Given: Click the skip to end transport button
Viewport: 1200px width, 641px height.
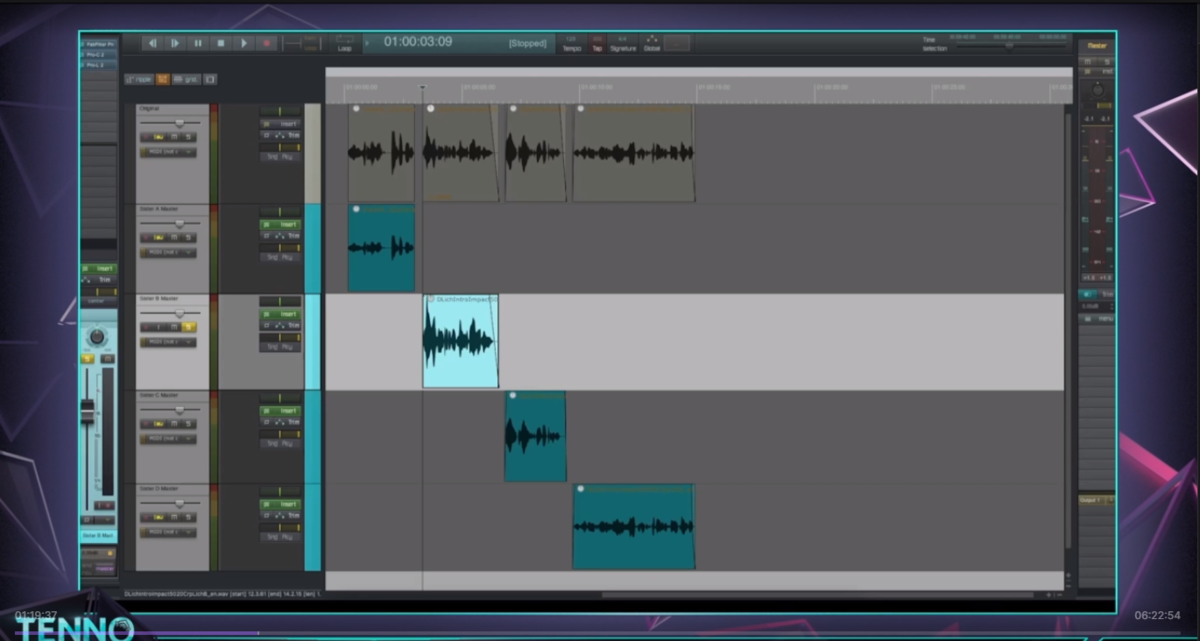Looking at the screenshot, I should click(x=175, y=43).
